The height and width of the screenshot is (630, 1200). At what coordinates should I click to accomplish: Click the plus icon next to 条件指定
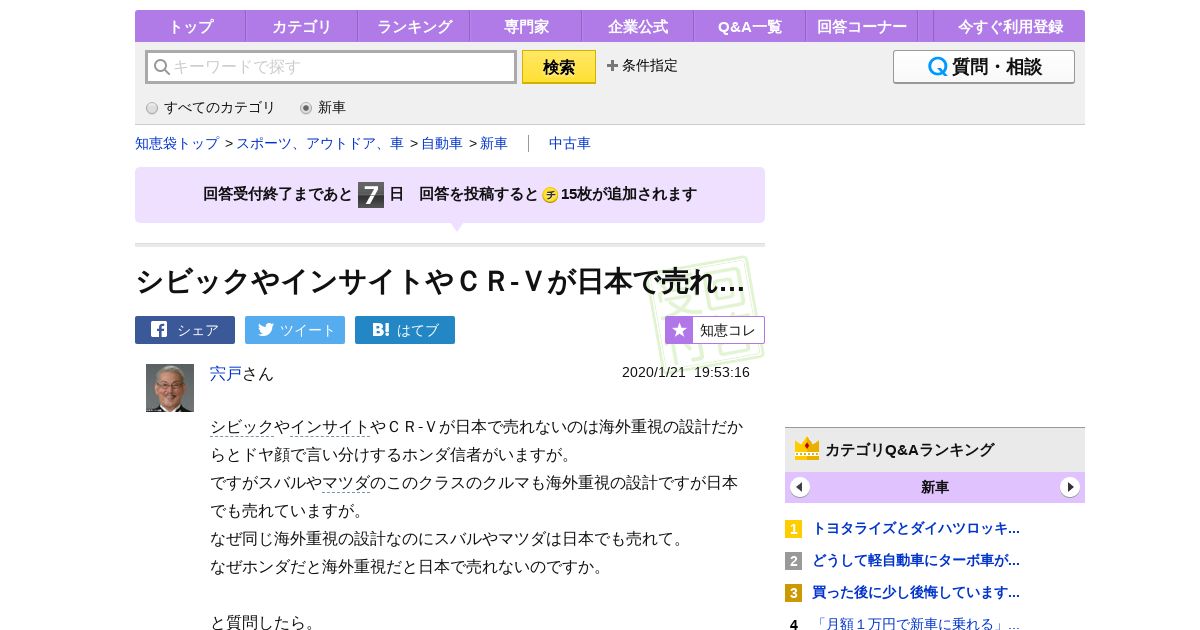coord(612,66)
